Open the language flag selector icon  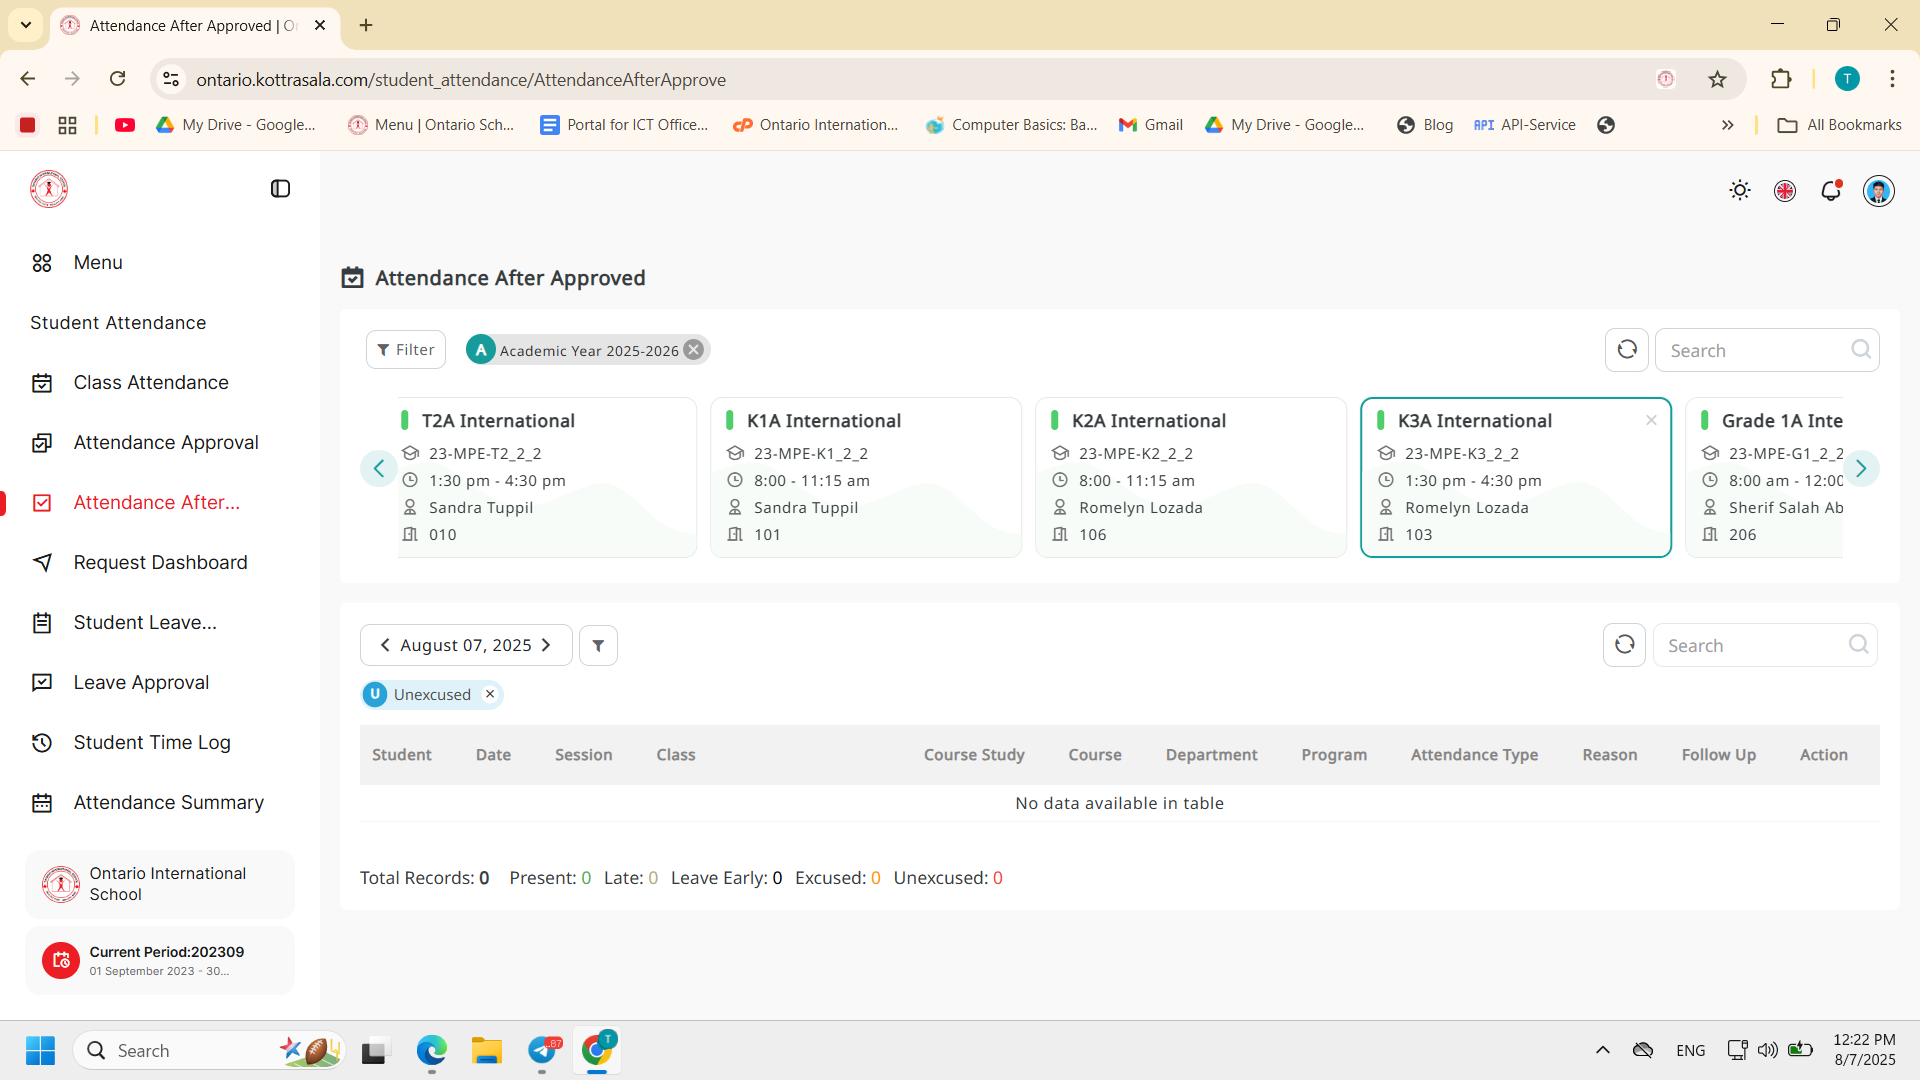point(1785,190)
